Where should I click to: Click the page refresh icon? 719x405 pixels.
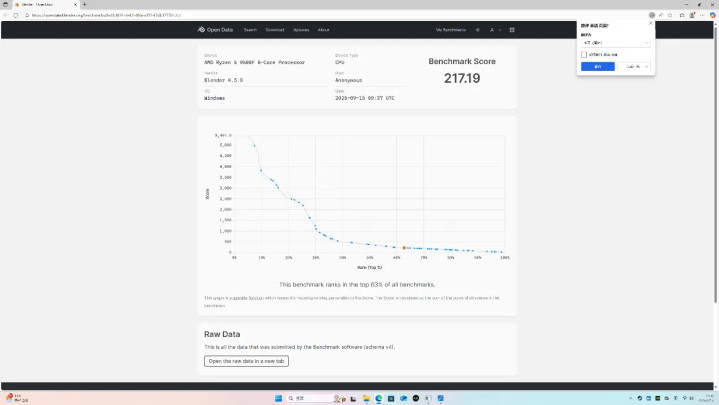pyautogui.click(x=16, y=15)
